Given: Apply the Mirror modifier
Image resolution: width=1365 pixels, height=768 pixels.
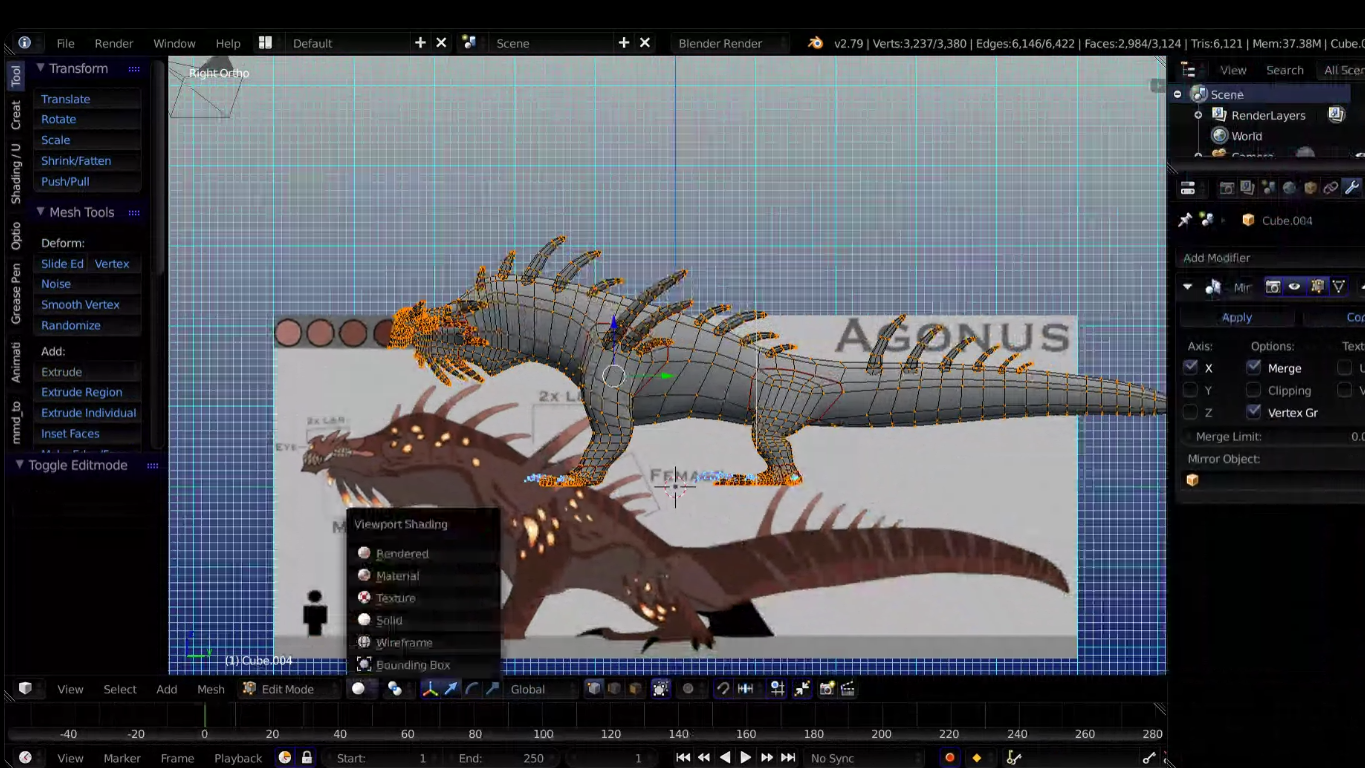Looking at the screenshot, I should click(1237, 317).
